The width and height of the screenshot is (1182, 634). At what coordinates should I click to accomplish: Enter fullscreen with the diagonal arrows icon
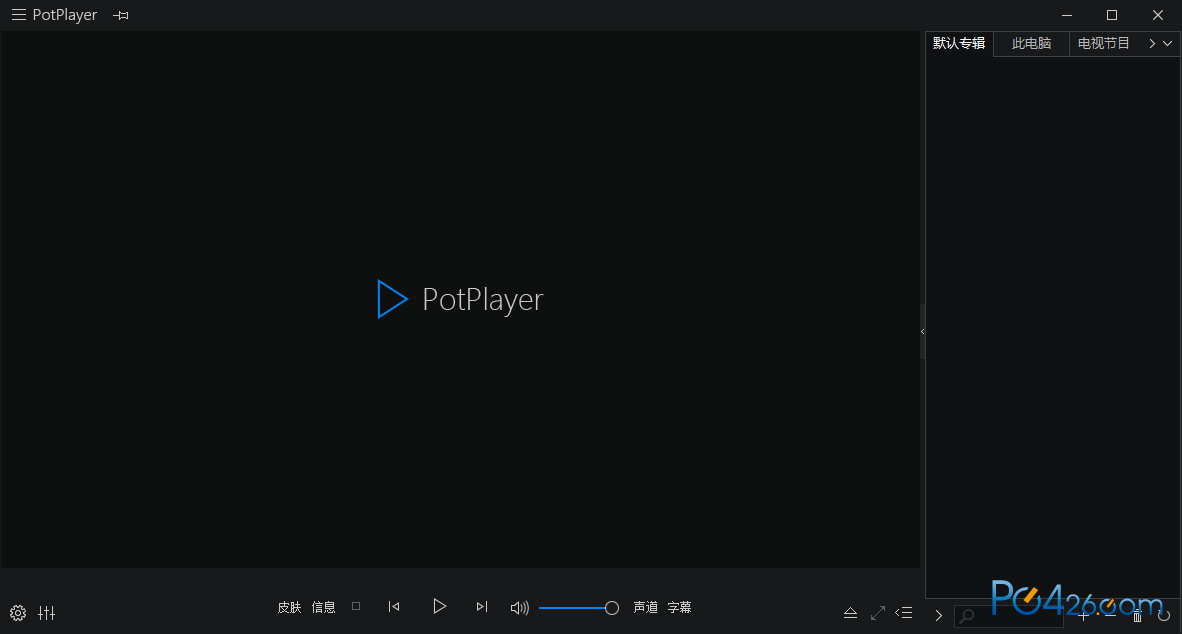pos(877,613)
